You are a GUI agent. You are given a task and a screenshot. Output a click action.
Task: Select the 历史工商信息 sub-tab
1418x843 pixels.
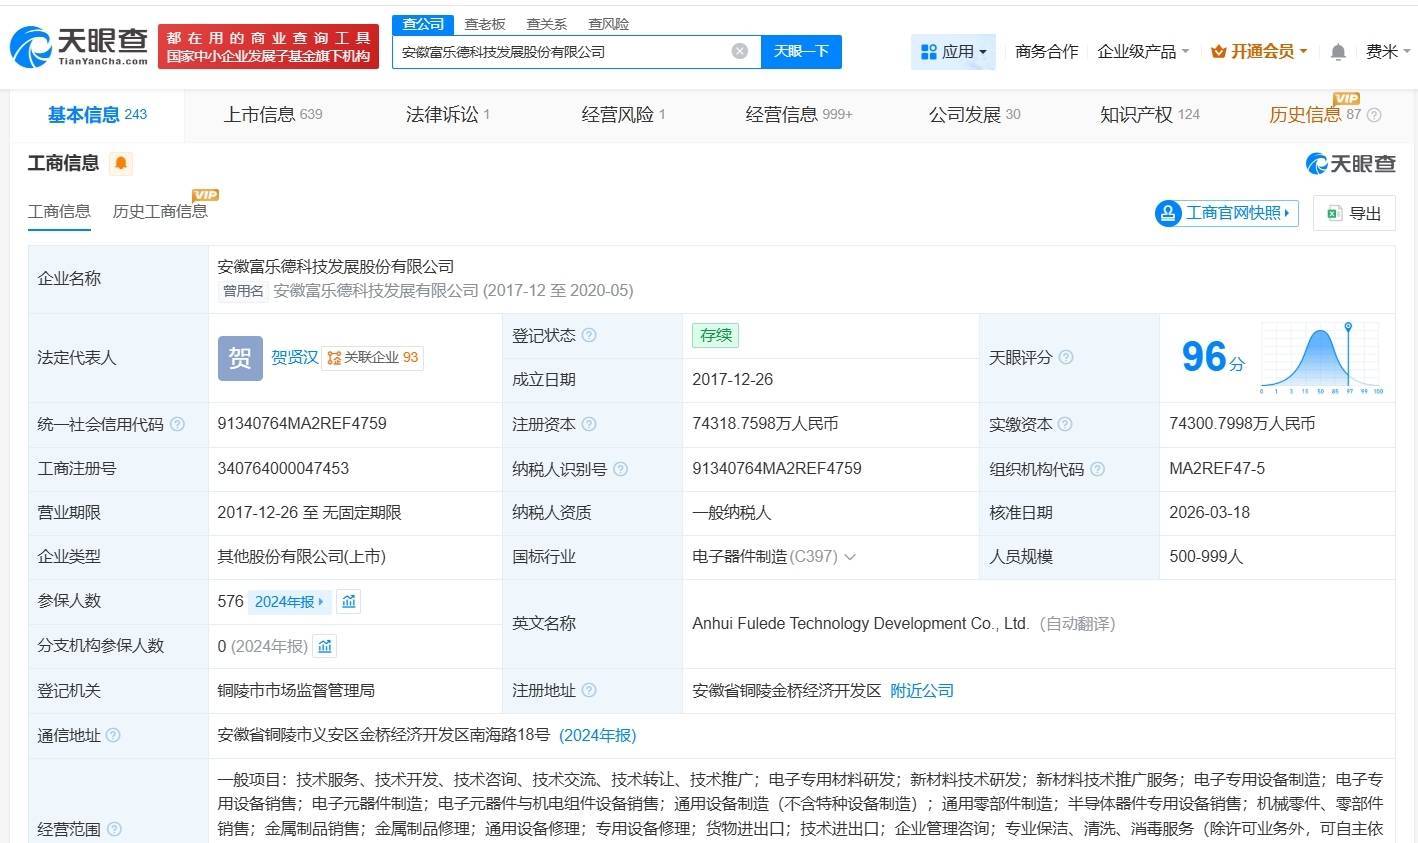point(160,211)
